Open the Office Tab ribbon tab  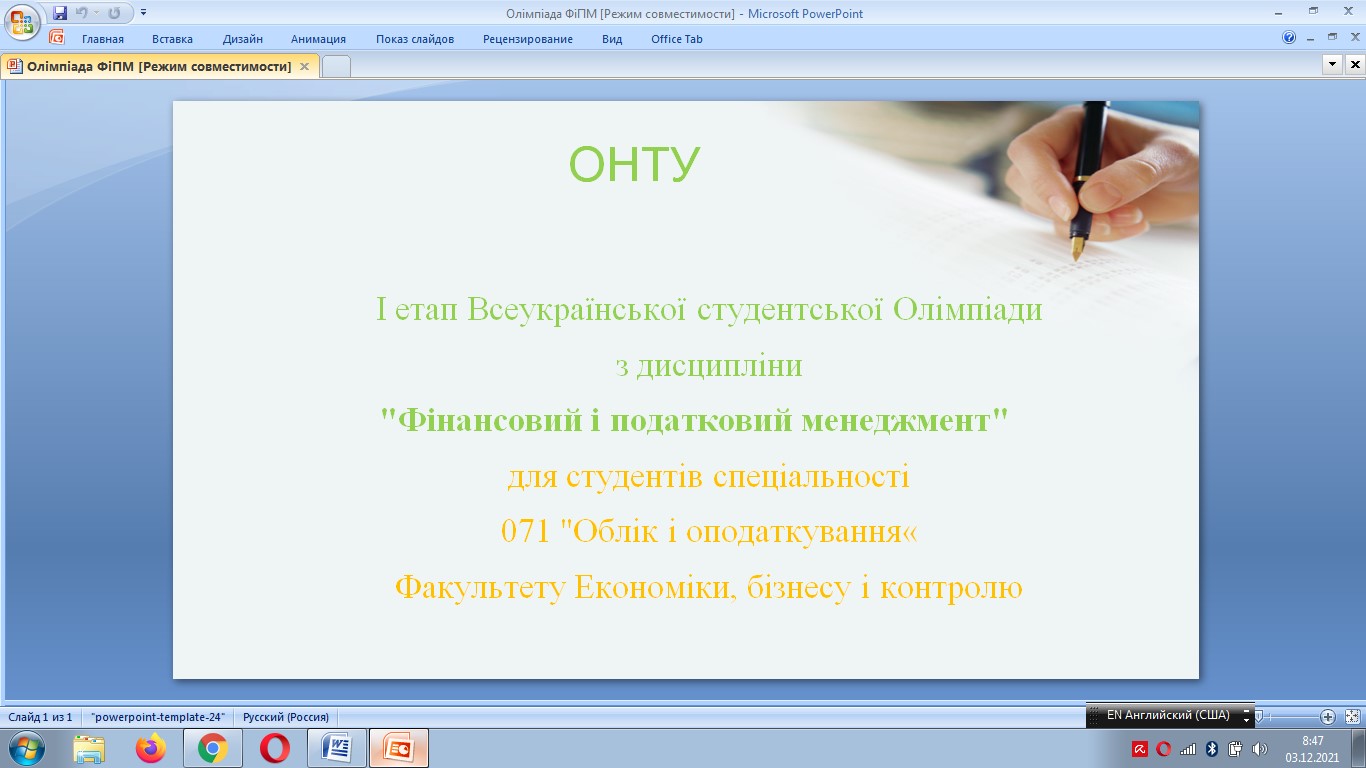(677, 39)
